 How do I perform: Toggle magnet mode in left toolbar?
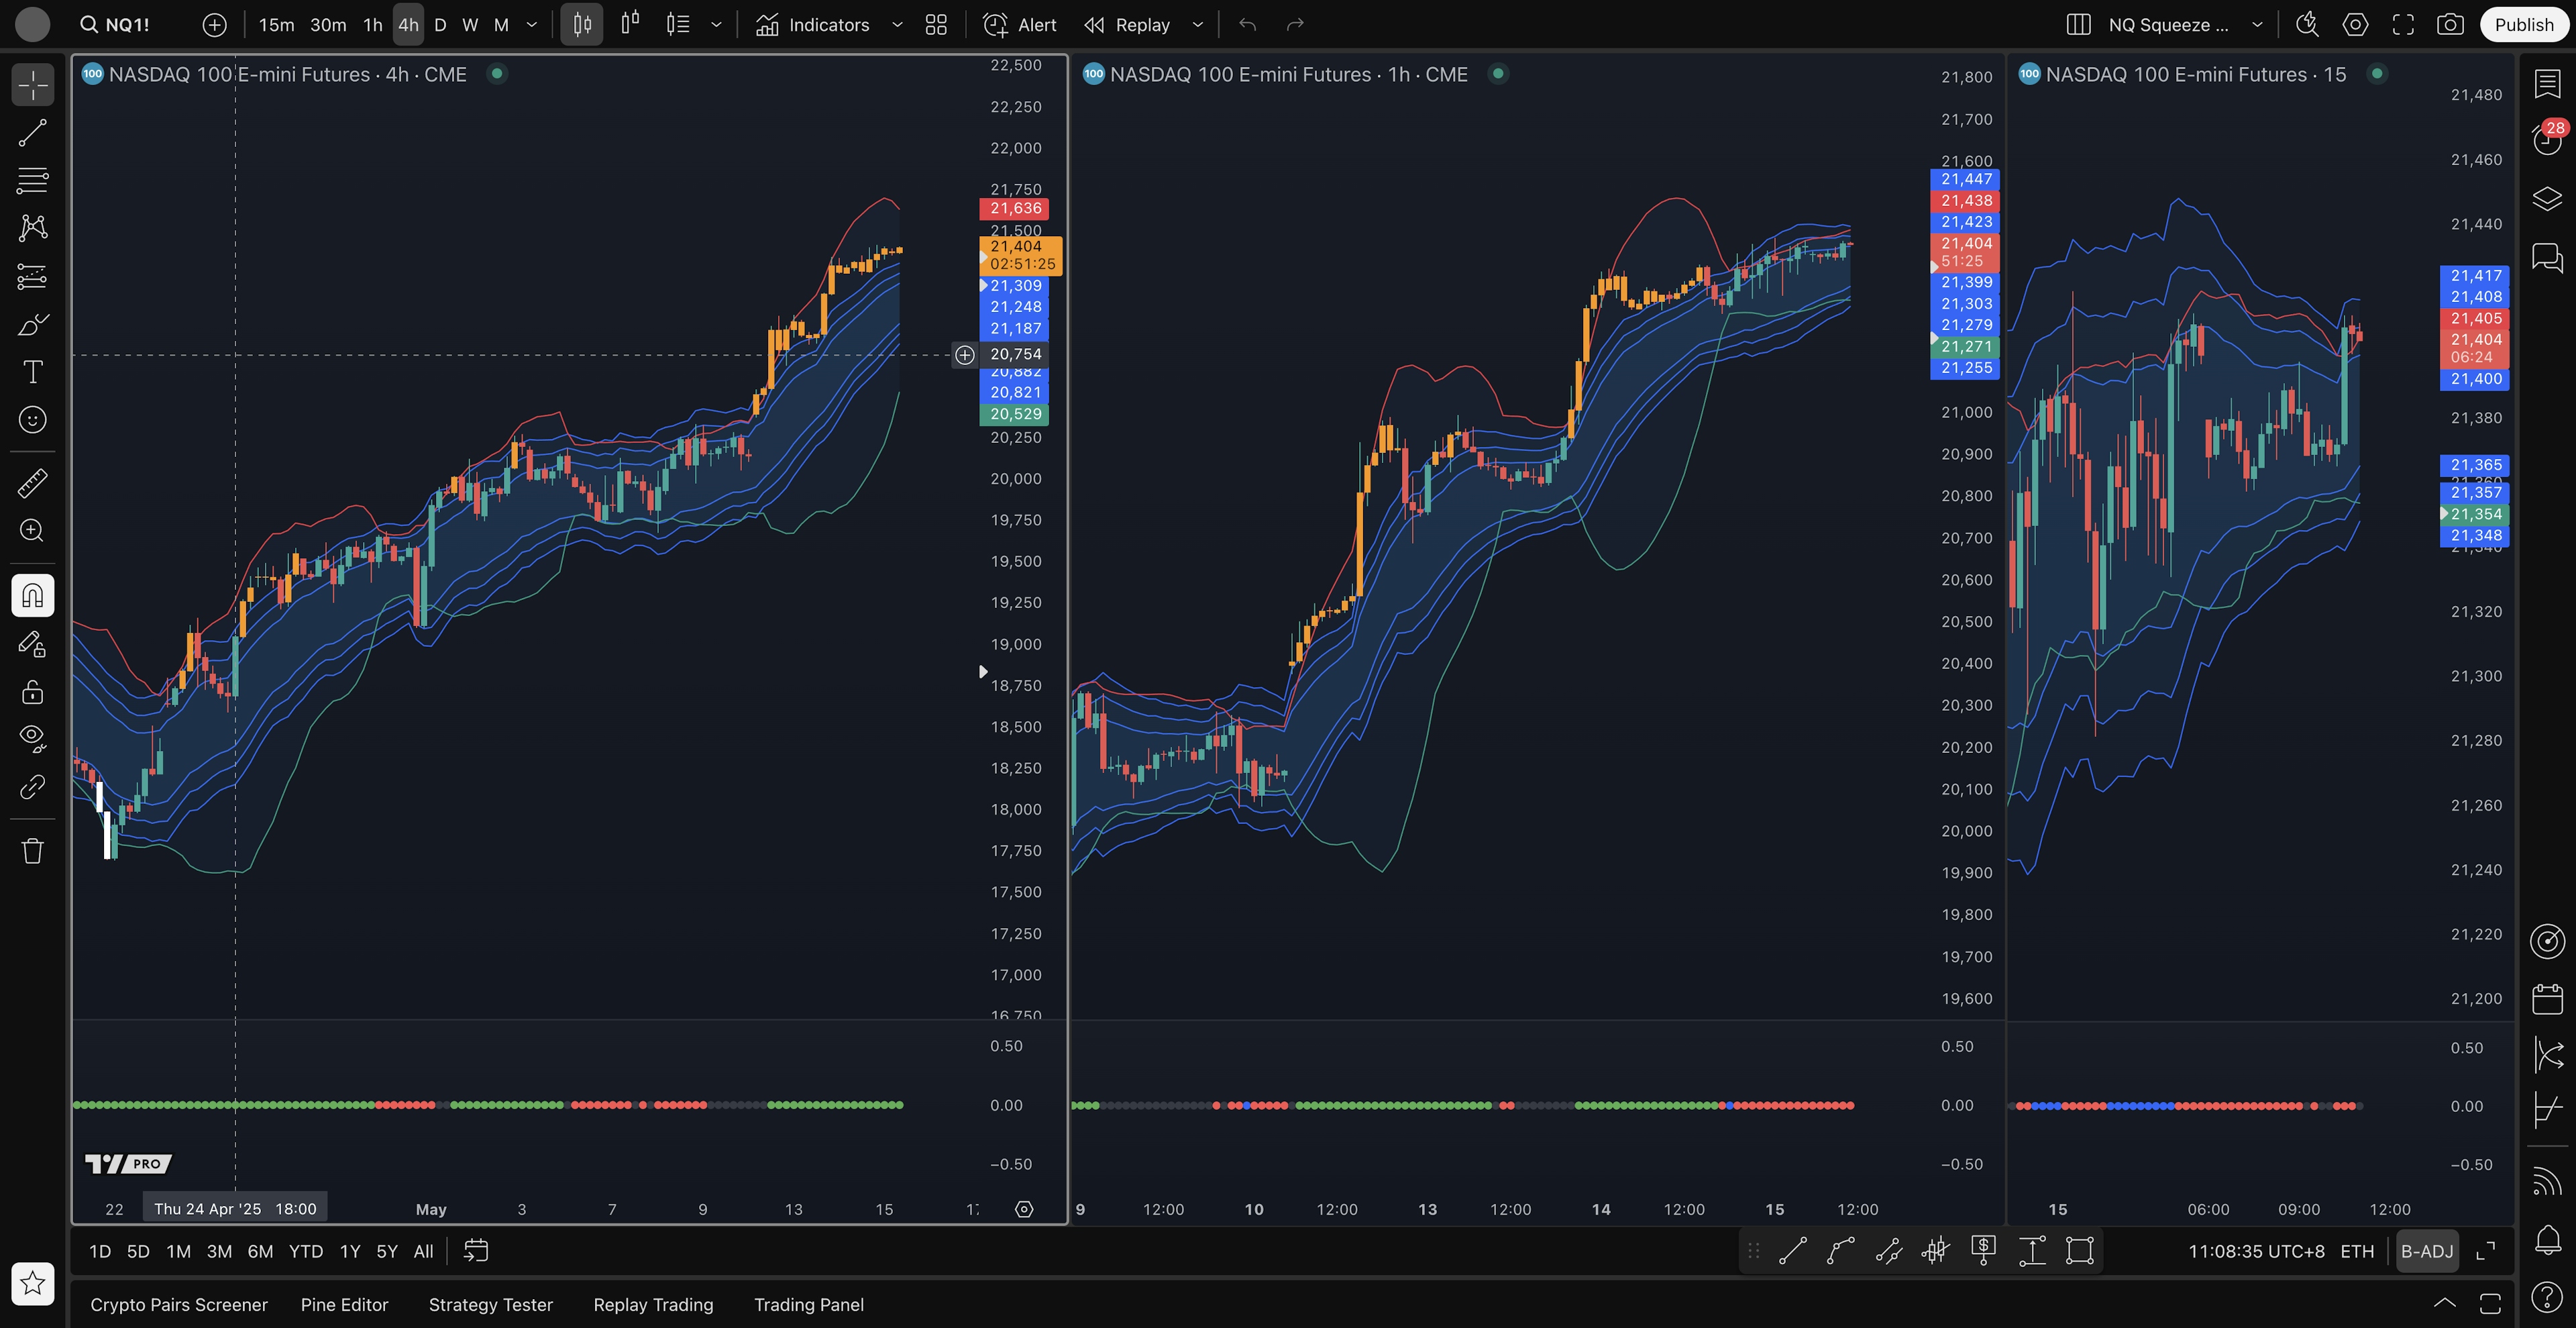(x=32, y=596)
